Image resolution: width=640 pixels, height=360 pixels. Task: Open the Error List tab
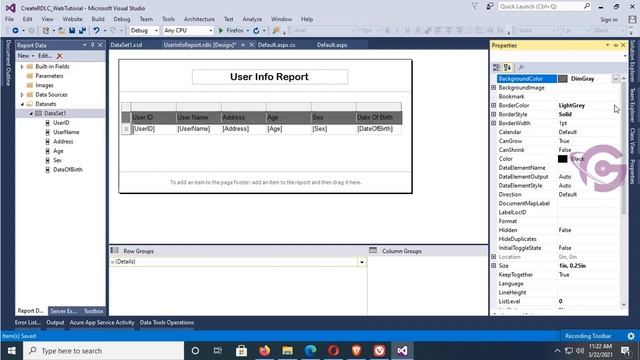[x=28, y=322]
